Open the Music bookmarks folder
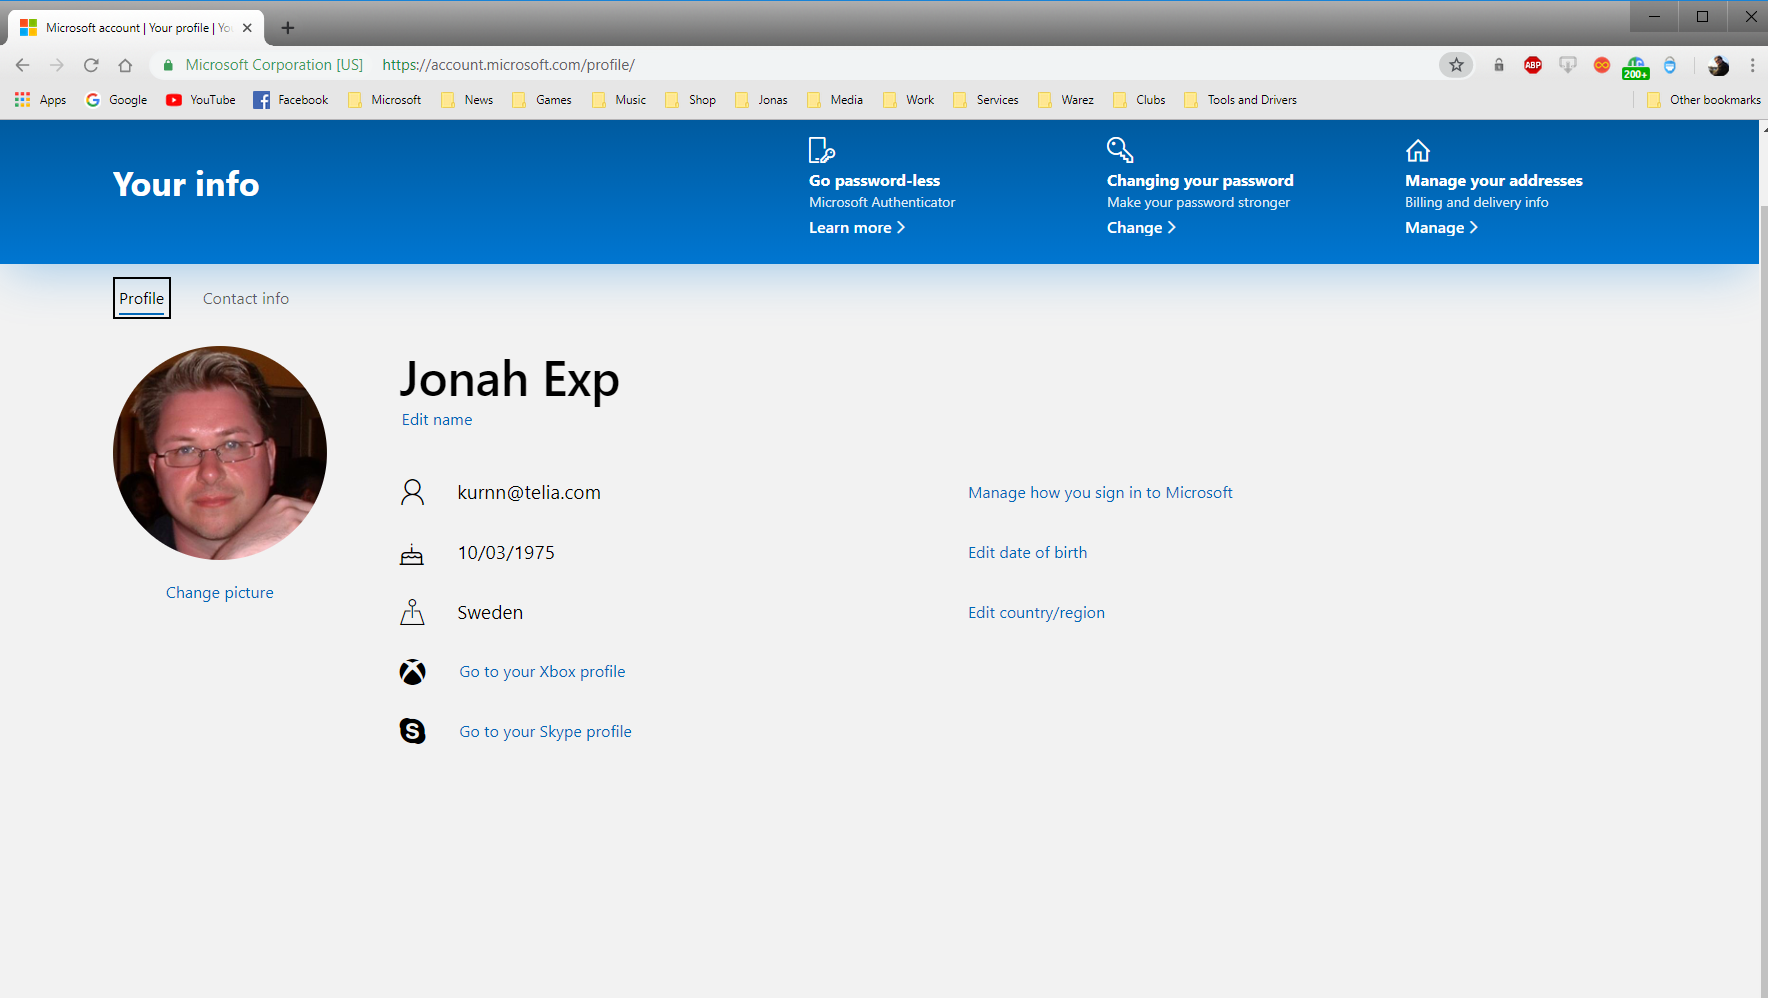 click(x=619, y=100)
